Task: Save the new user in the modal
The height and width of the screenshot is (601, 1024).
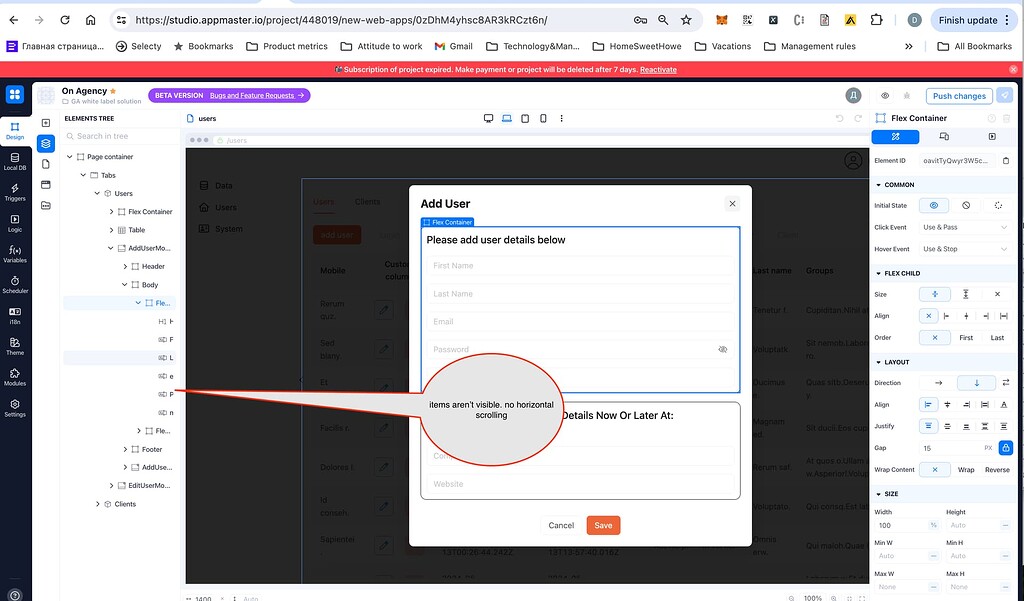Action: tap(603, 524)
